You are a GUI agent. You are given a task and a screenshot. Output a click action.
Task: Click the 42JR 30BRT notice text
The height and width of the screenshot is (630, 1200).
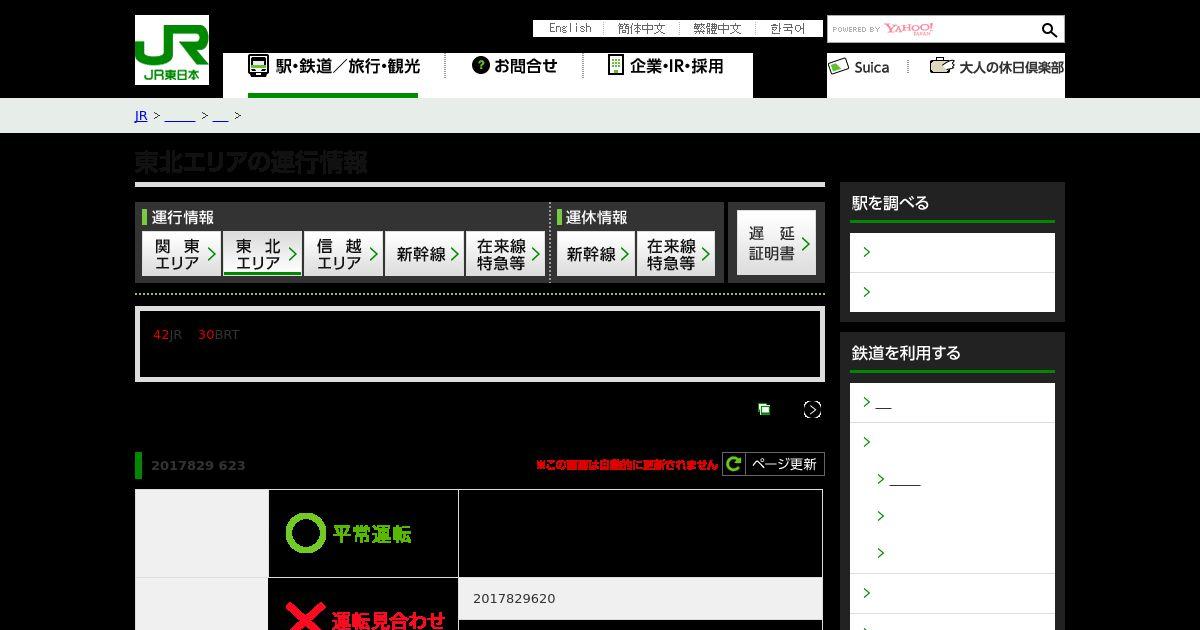pos(196,335)
